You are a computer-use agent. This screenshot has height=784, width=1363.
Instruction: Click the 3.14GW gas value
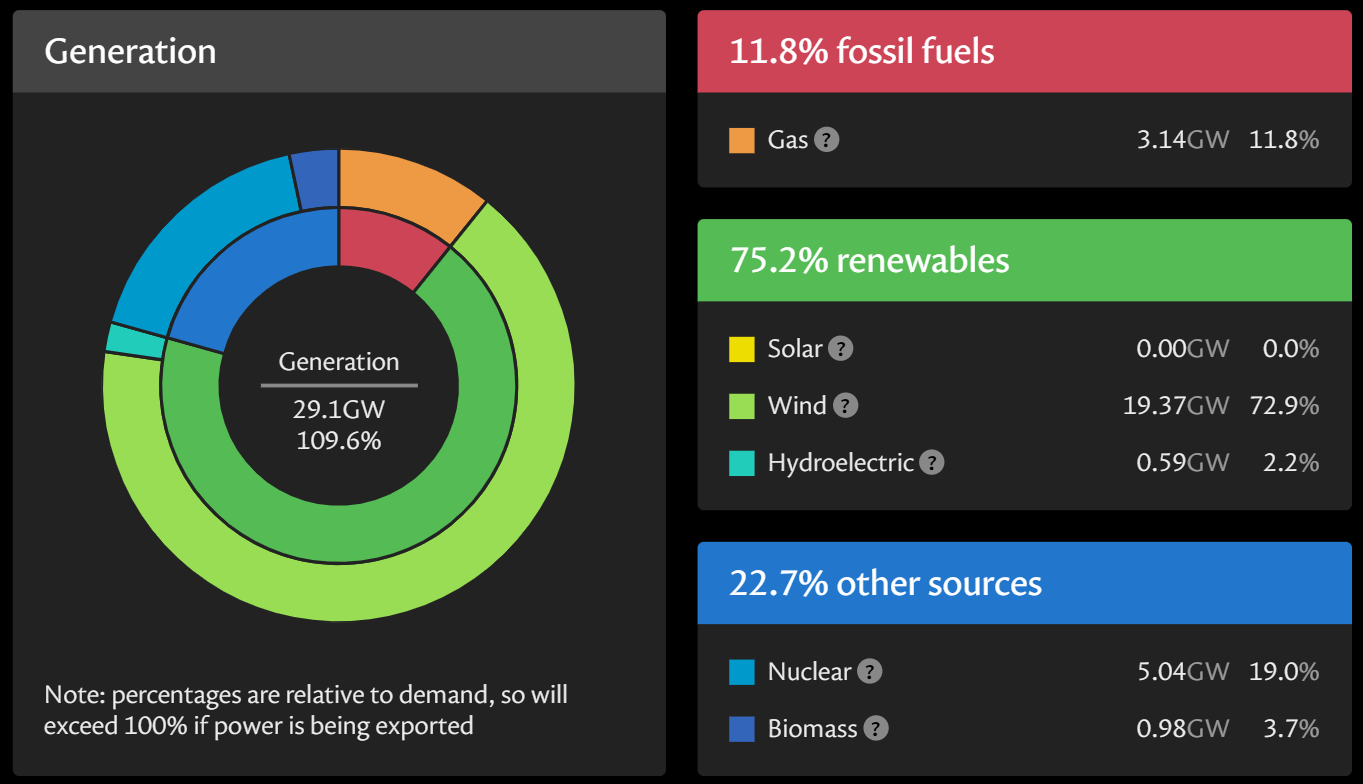pyautogui.click(x=1183, y=140)
